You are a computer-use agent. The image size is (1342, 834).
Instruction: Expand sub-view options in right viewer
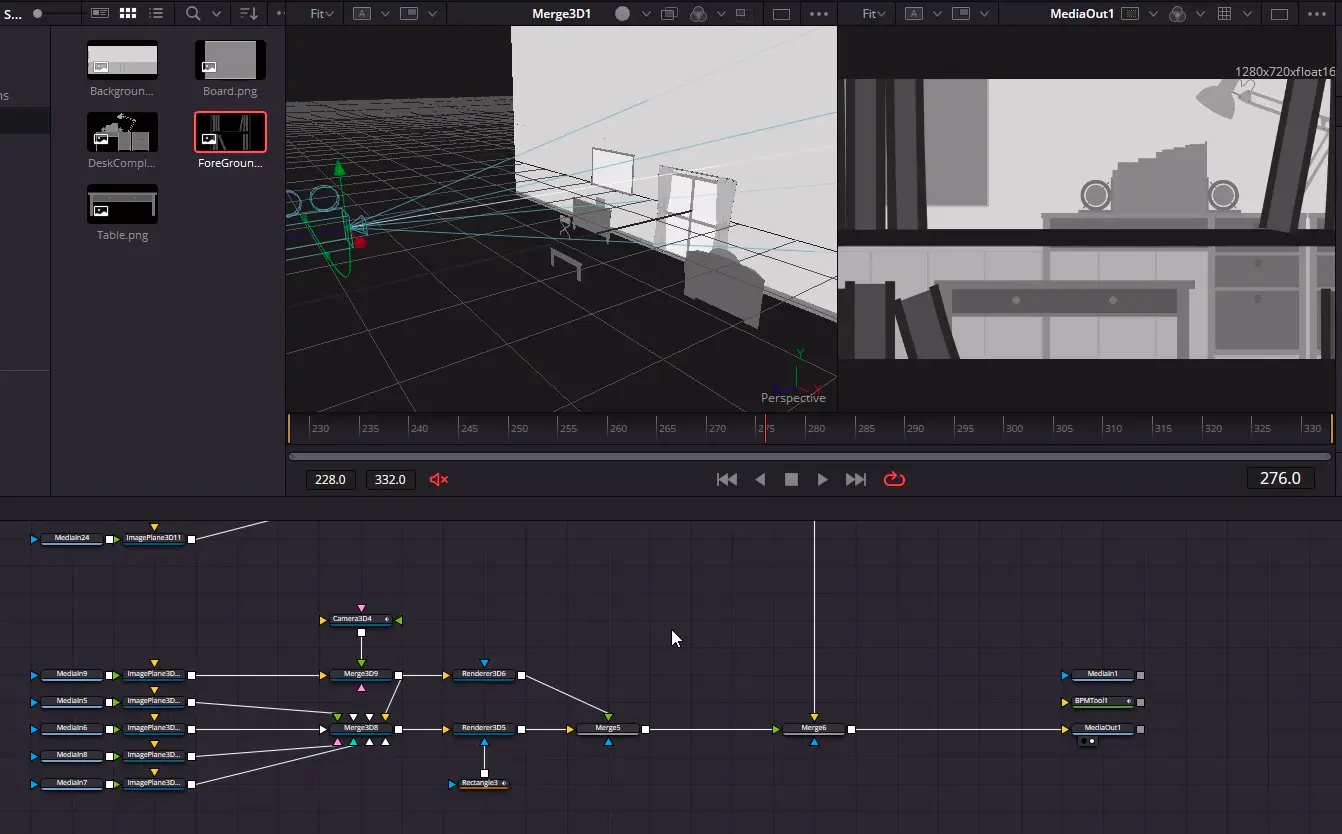984,14
